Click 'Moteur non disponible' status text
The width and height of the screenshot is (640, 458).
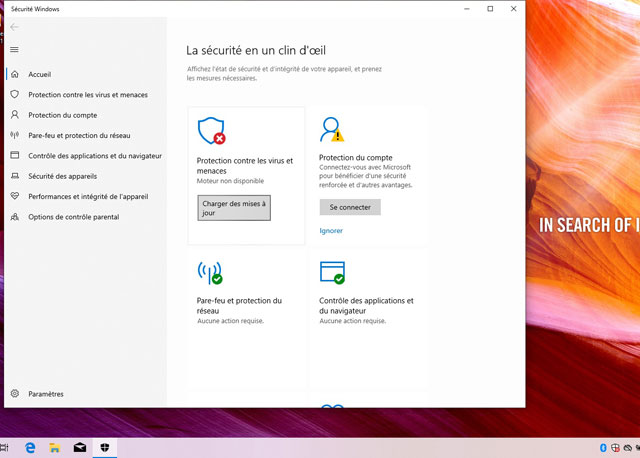pos(230,181)
